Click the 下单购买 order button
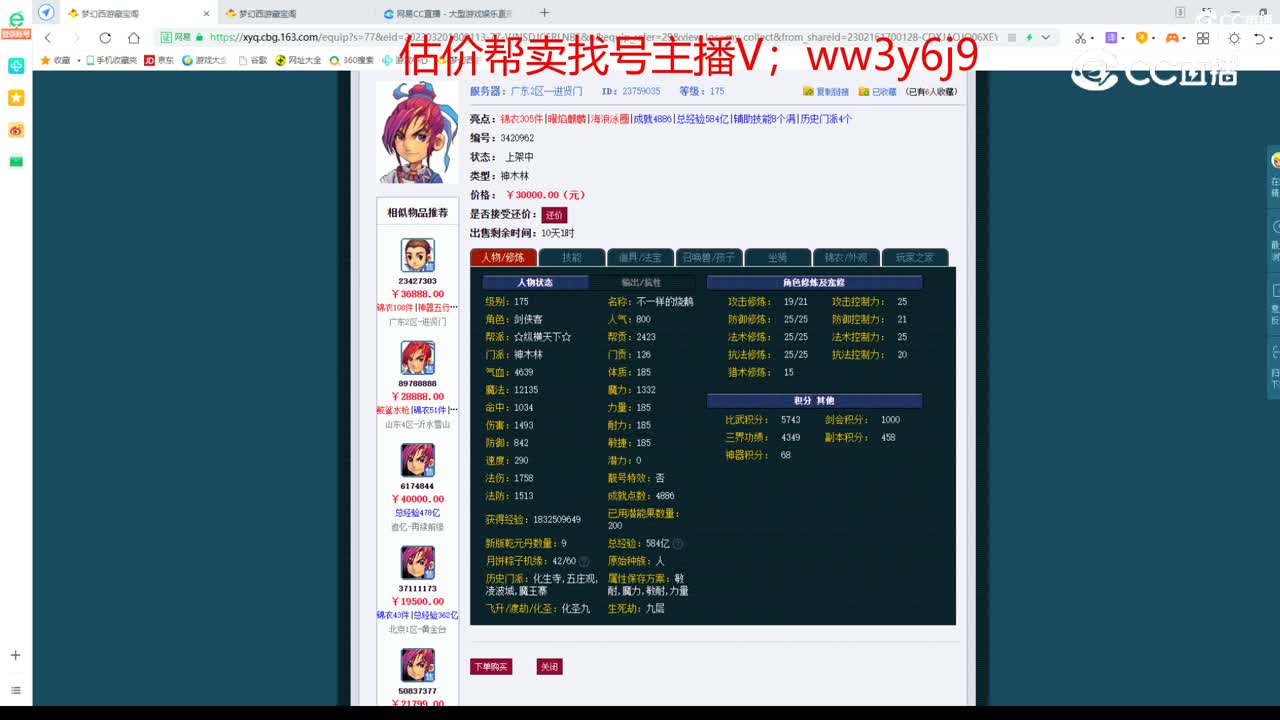The width and height of the screenshot is (1280, 720). 491,667
